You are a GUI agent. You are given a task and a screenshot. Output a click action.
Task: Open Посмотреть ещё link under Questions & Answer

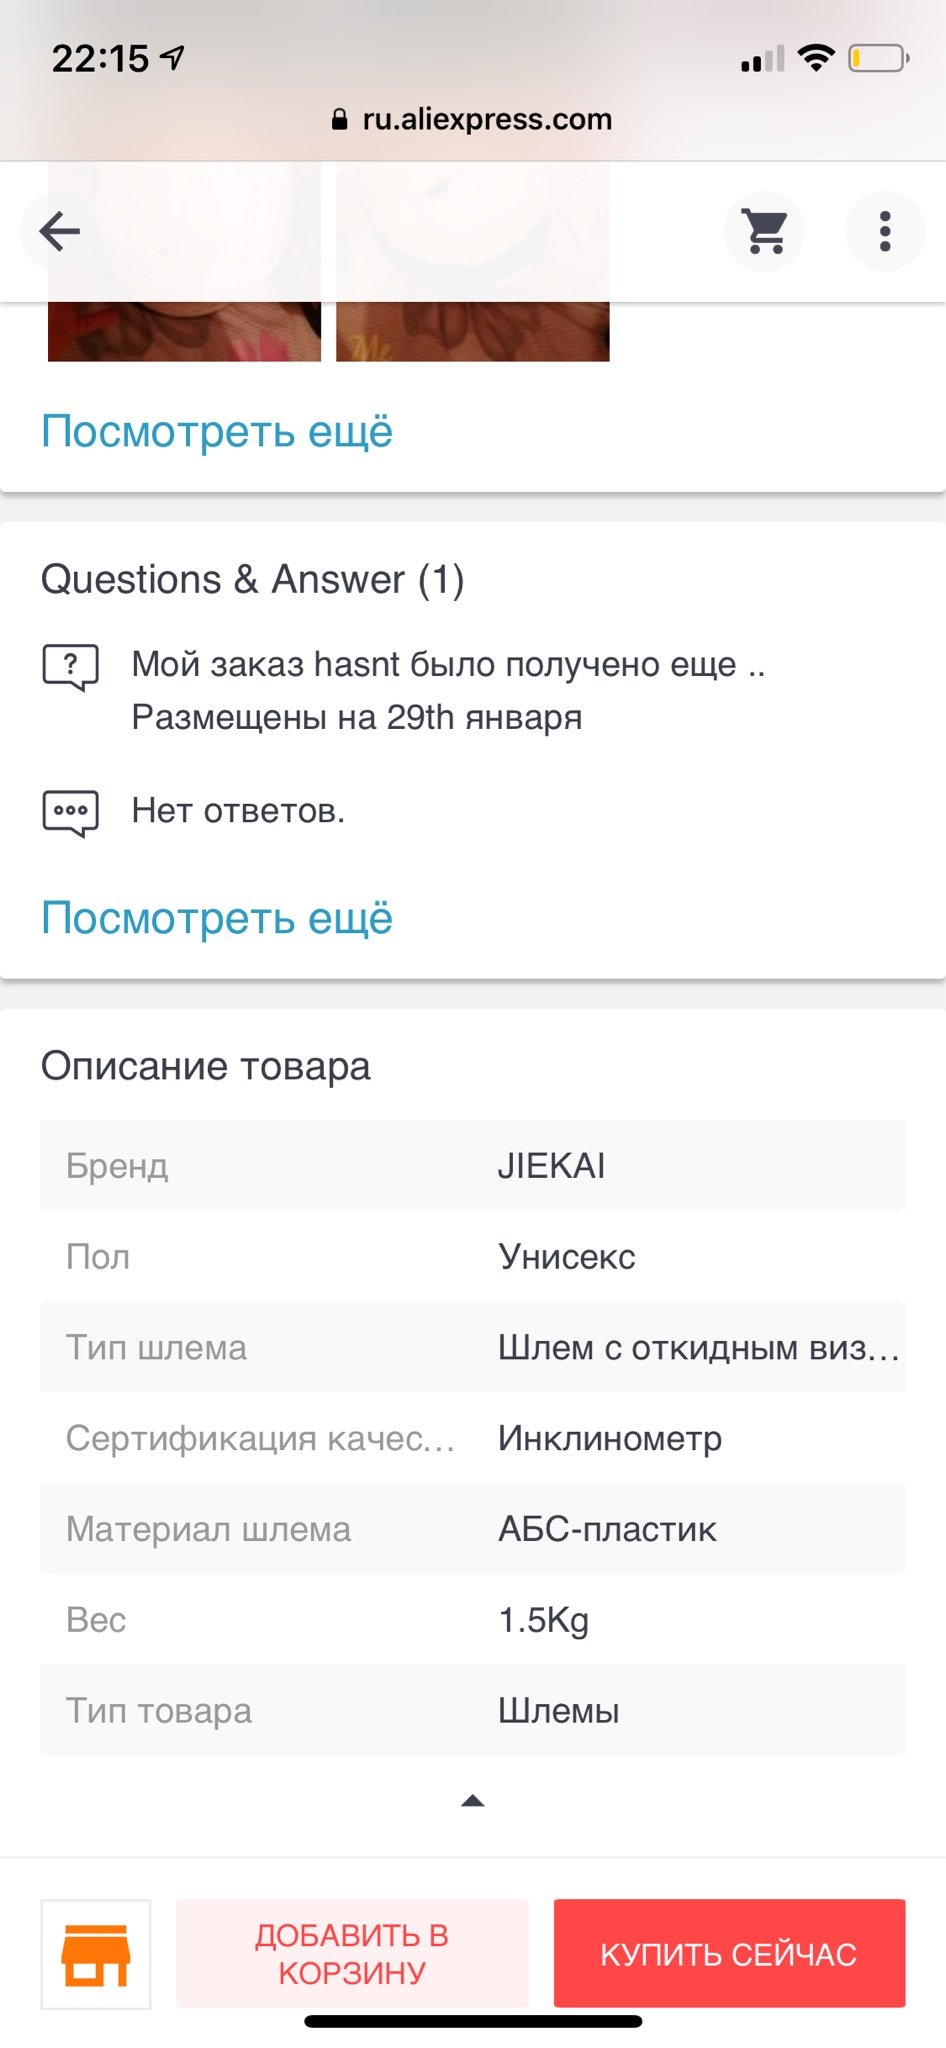217,918
